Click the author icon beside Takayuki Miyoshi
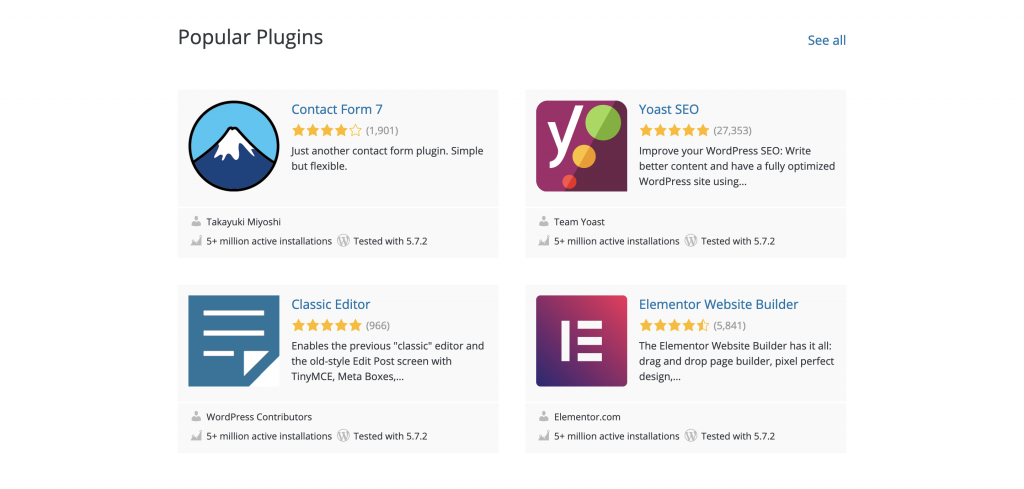Screen dimensions: 1024x489 click(x=196, y=222)
